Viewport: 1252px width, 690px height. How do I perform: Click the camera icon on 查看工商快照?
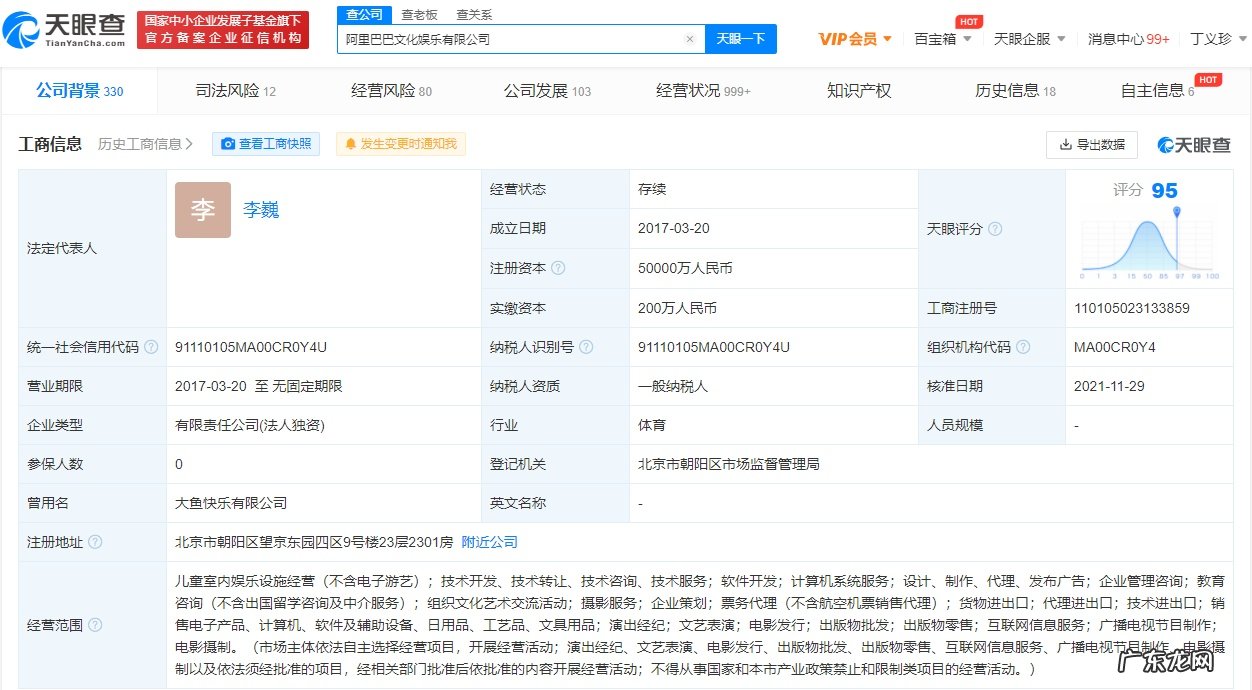coord(229,144)
